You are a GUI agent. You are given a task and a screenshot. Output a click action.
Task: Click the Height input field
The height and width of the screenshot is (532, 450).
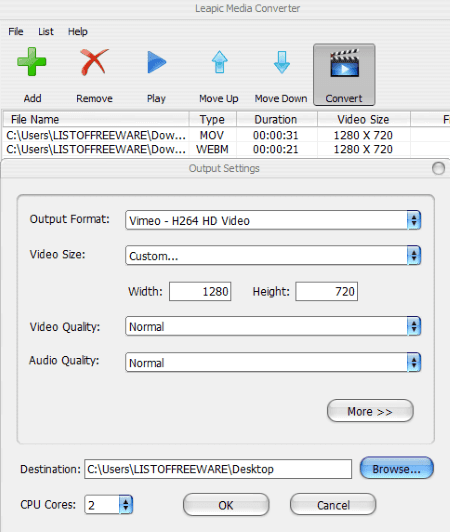coord(326,291)
